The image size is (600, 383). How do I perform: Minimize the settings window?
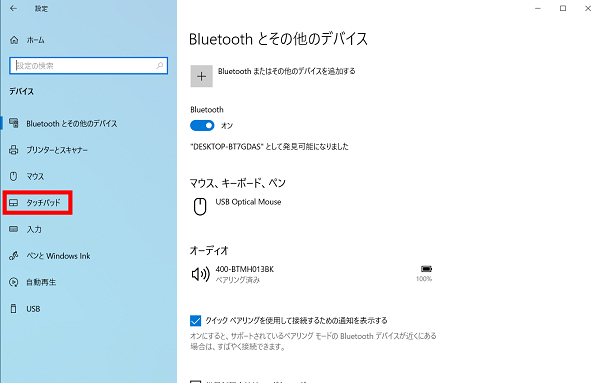pyautogui.click(x=538, y=8)
